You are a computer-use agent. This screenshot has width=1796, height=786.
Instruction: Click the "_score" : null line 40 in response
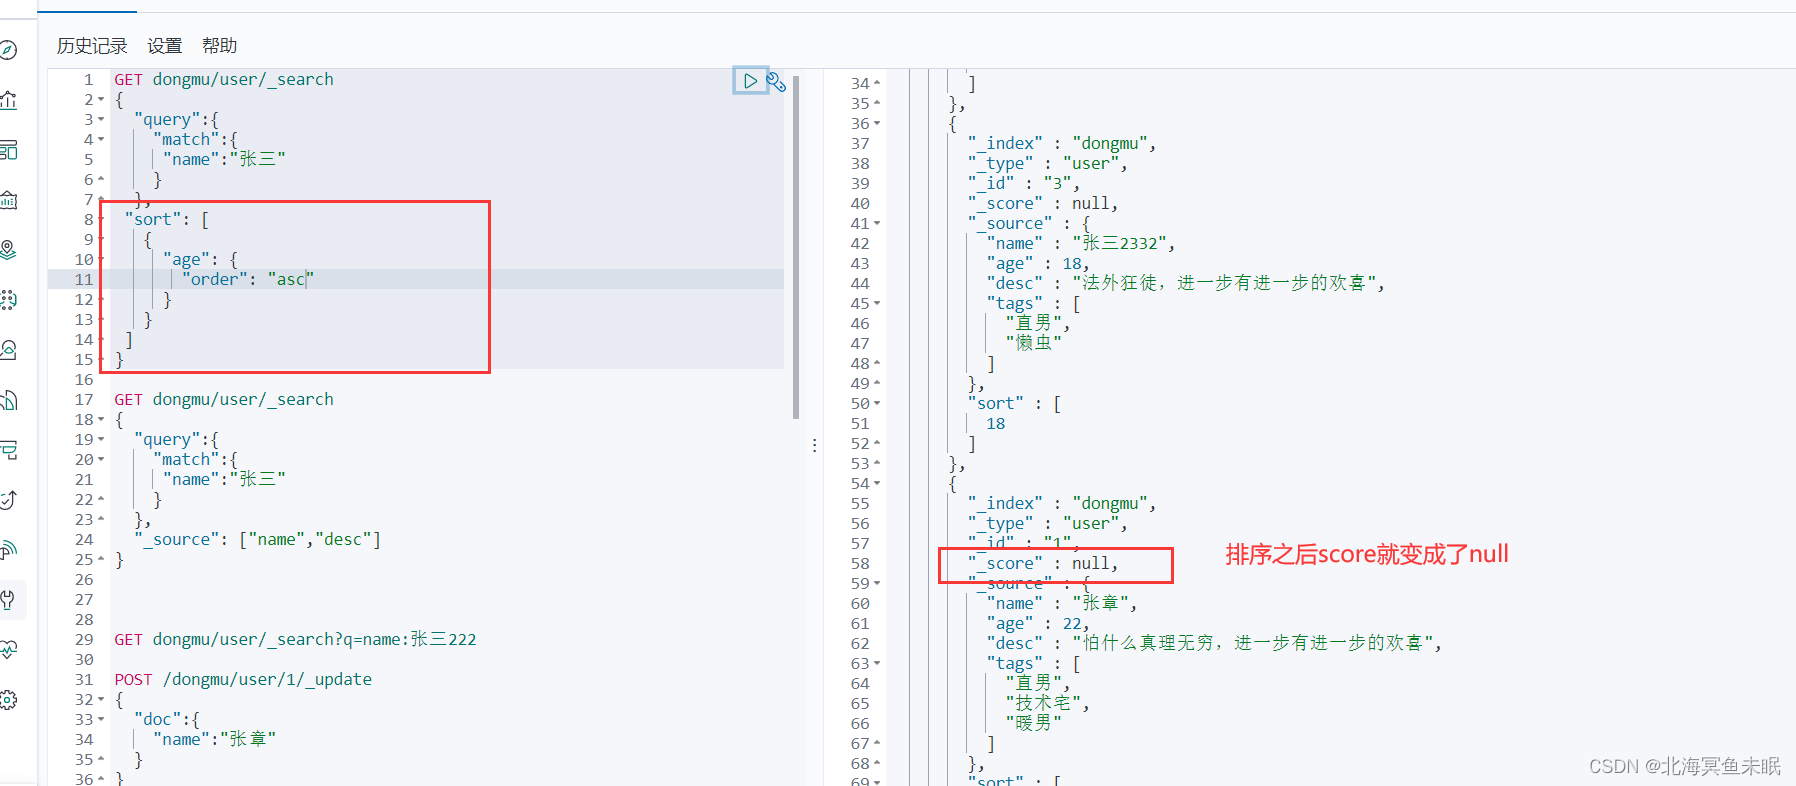(1043, 204)
